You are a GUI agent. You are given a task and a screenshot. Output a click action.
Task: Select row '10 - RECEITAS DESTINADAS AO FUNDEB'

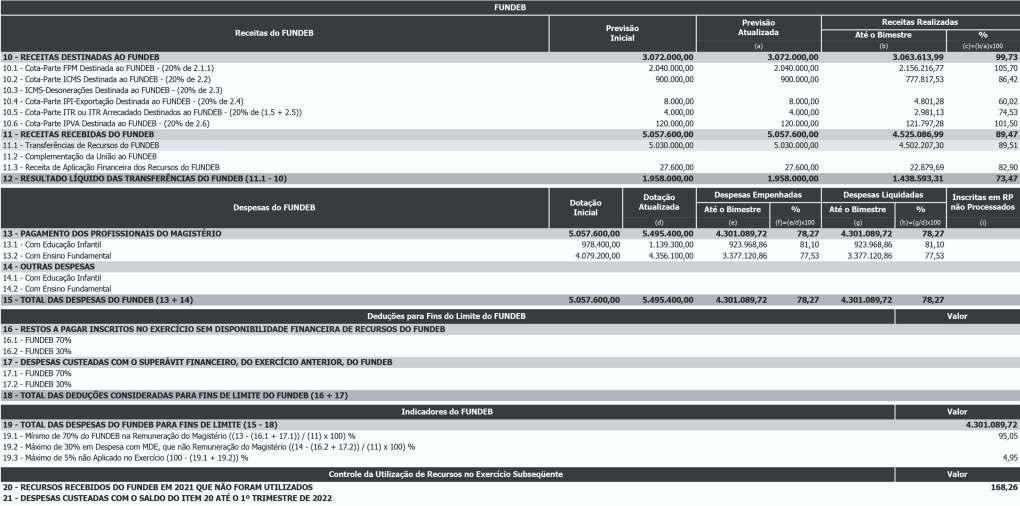click(x=510, y=57)
